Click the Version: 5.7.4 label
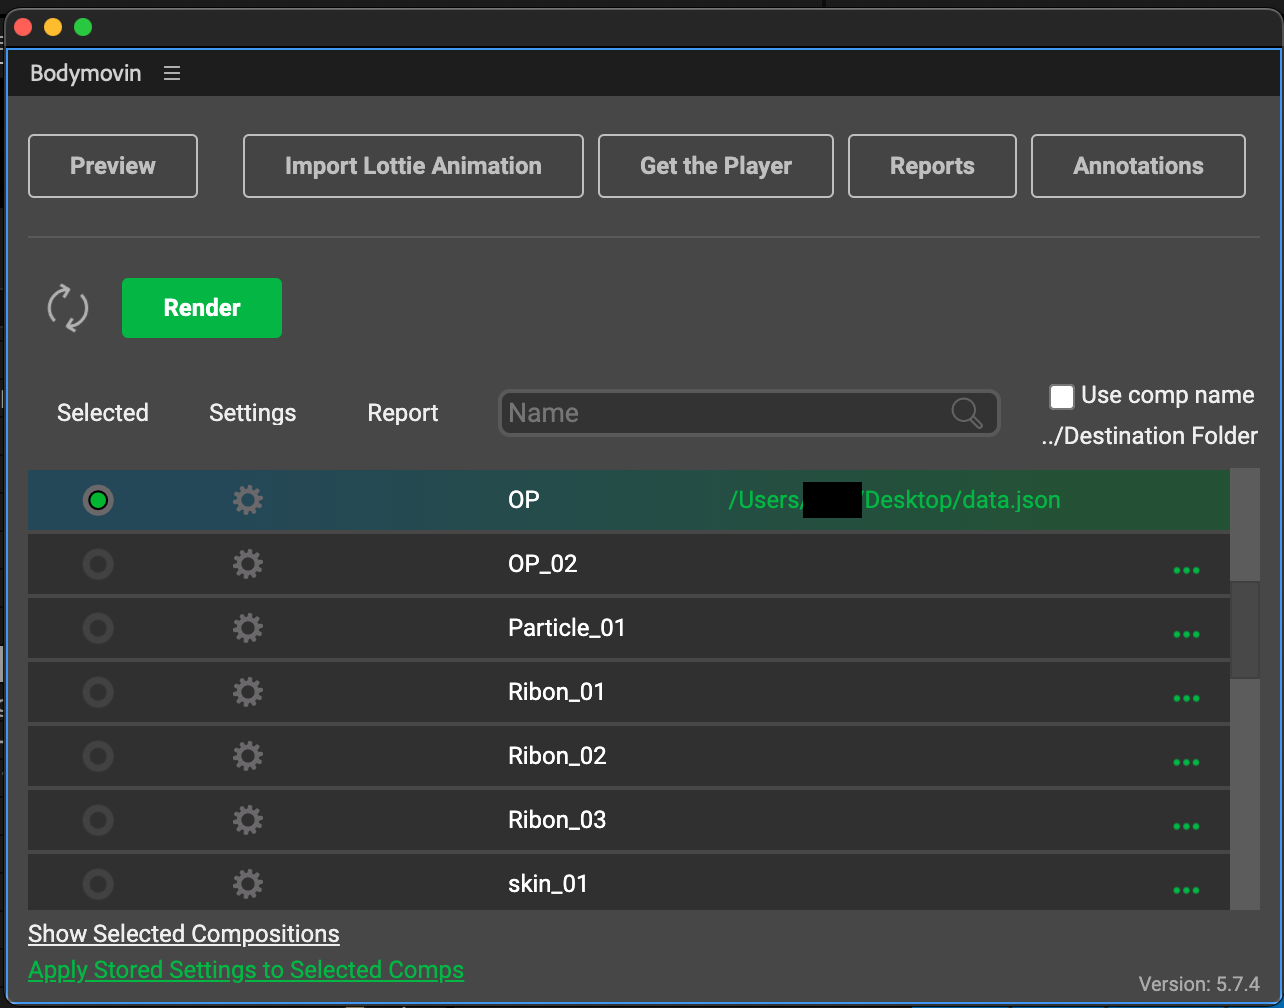 1199,984
